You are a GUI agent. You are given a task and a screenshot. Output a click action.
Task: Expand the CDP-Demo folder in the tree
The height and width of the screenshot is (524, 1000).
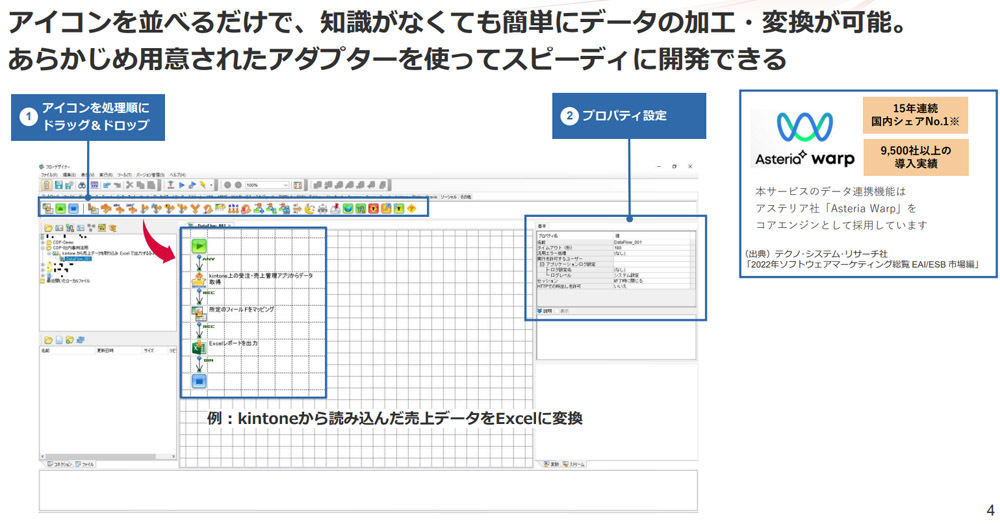(43, 242)
